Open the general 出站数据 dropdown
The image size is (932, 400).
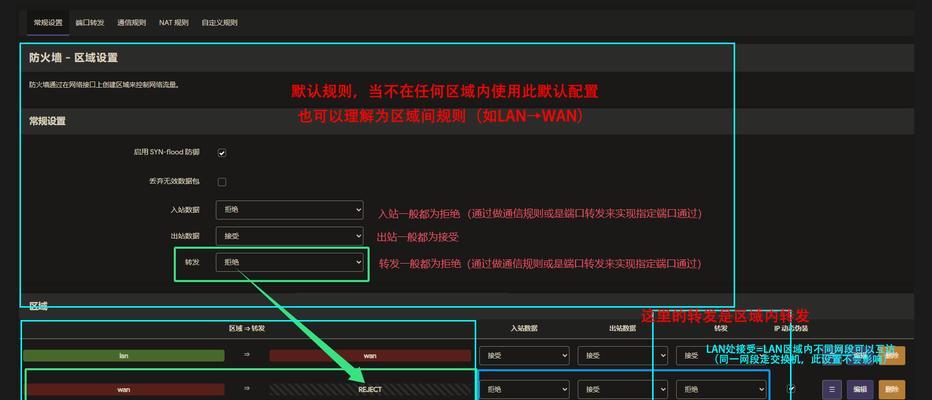289,236
